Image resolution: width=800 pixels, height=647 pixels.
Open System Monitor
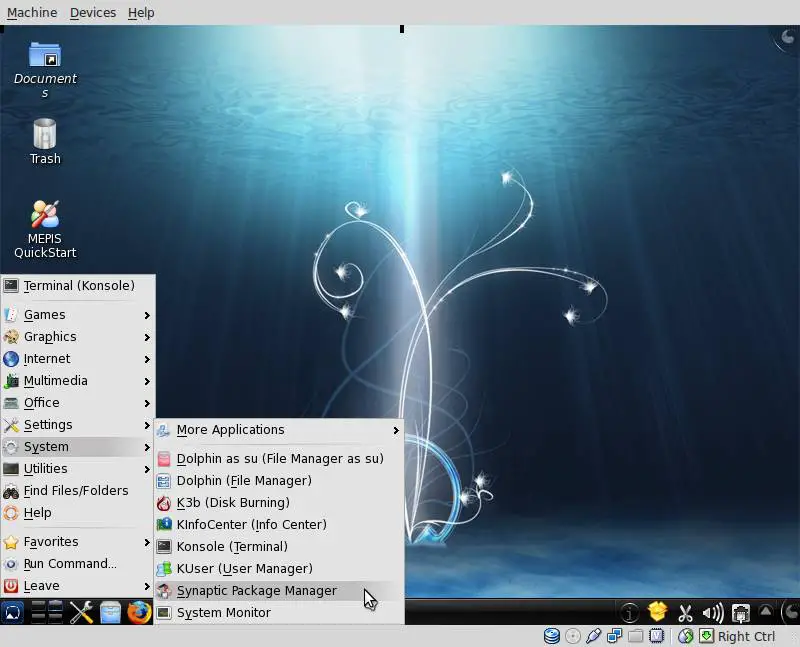click(x=279, y=612)
